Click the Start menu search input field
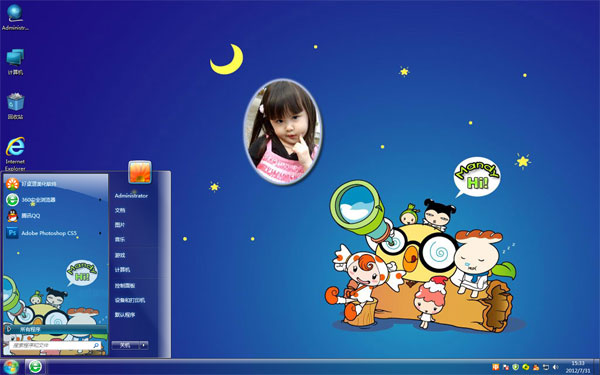The image size is (600, 375). coord(55,345)
